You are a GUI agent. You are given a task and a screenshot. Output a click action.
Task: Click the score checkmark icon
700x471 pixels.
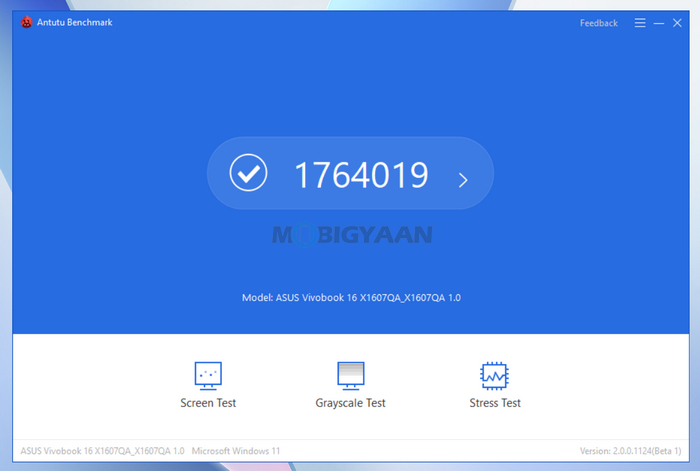(x=248, y=173)
